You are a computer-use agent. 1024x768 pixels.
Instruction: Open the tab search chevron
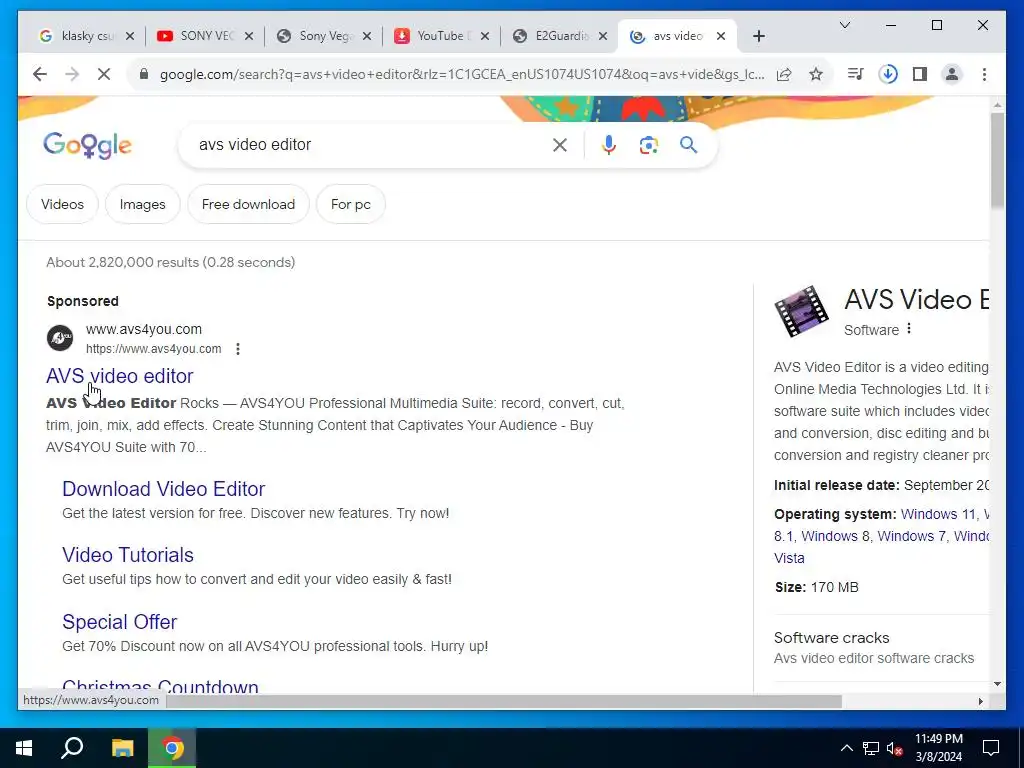click(x=844, y=25)
